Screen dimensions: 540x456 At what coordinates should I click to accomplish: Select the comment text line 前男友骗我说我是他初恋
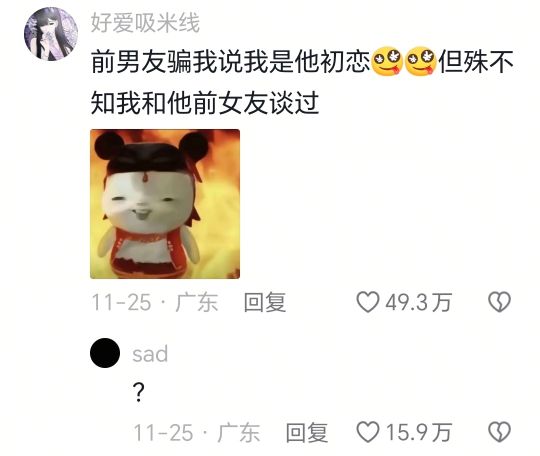coord(230,62)
